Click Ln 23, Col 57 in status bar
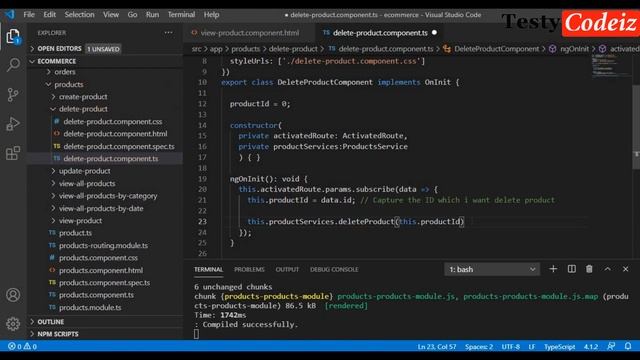The height and width of the screenshot is (360, 640). [437, 347]
